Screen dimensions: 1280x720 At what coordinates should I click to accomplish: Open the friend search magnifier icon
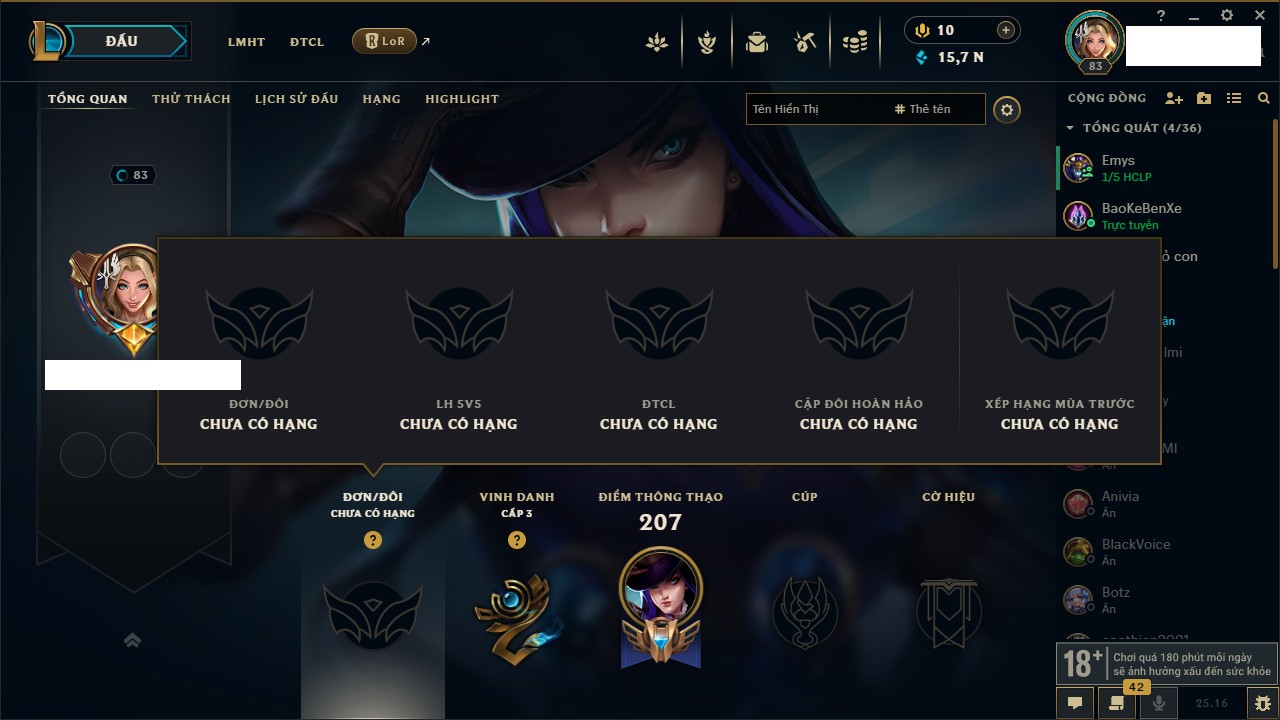(1264, 99)
